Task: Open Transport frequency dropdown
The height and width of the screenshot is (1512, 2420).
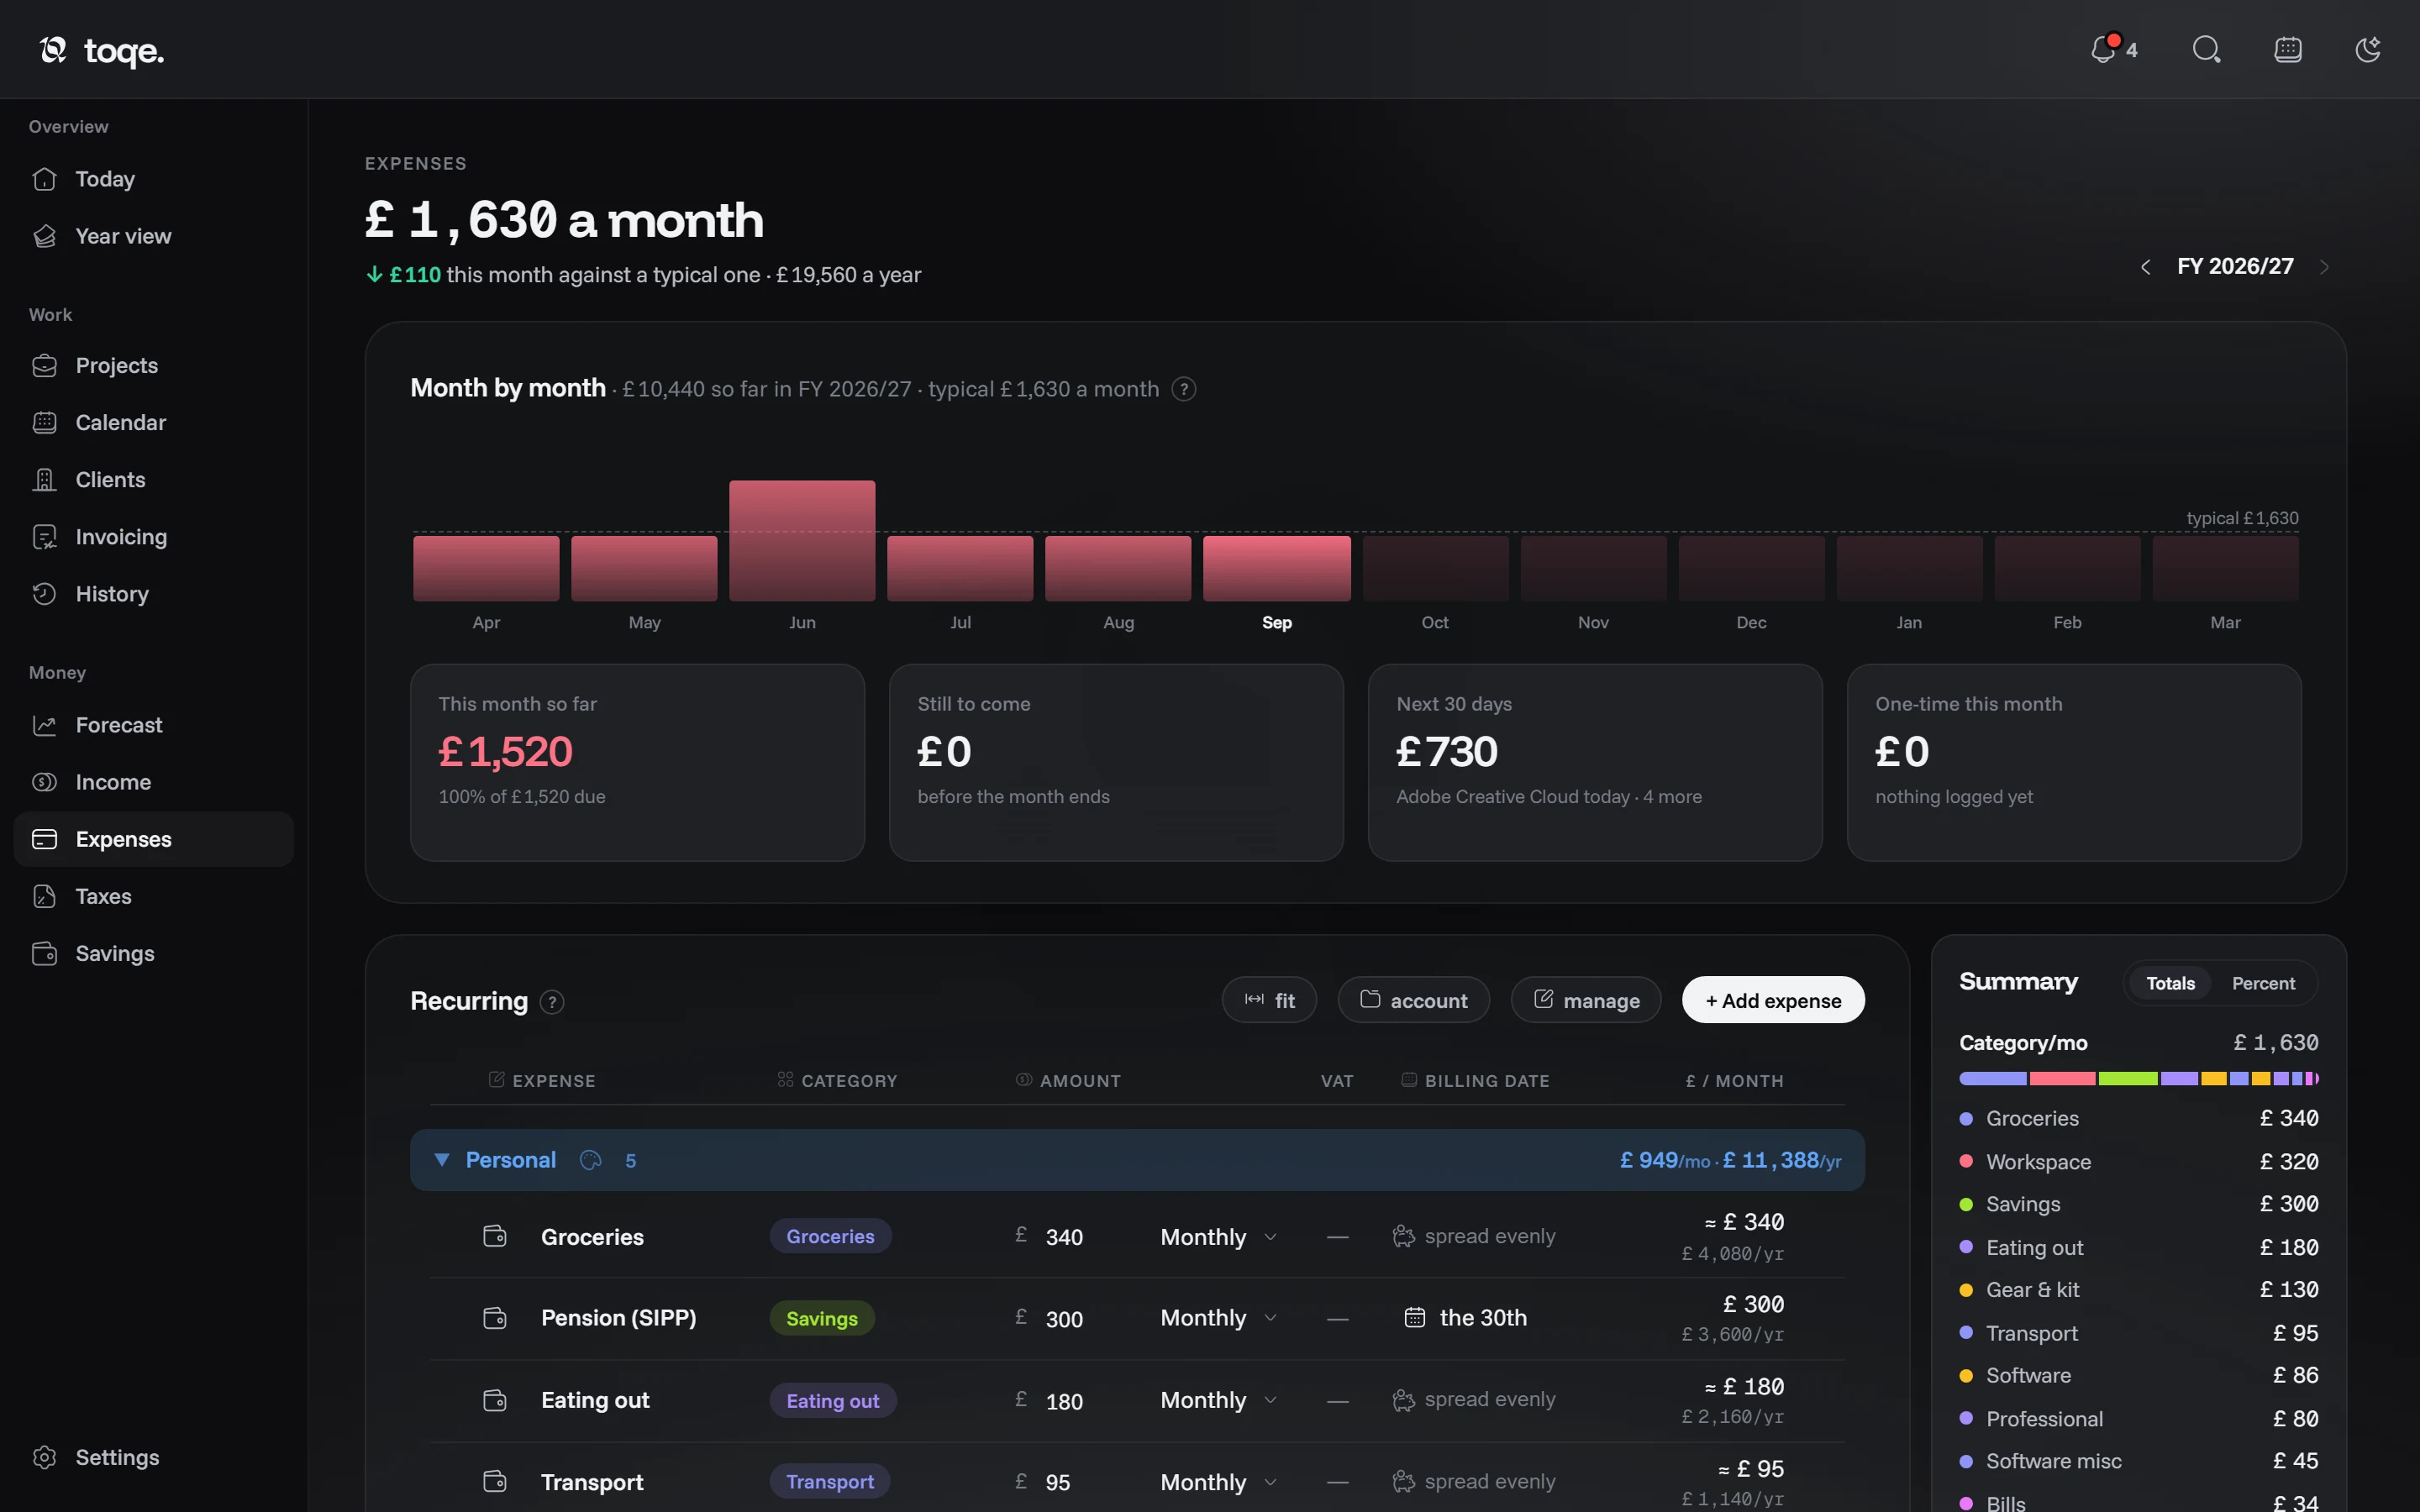Action: [x=1218, y=1482]
